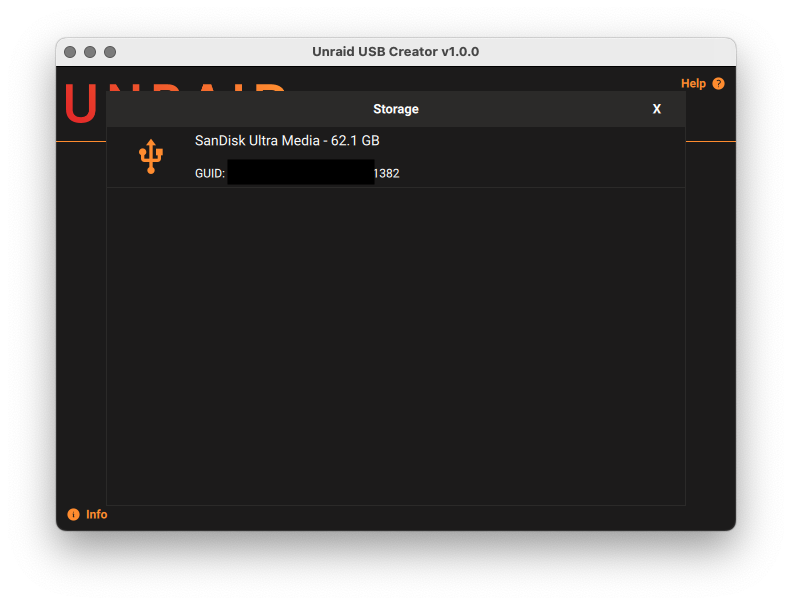Click the 62.1 GB capacity text
The image size is (792, 605).
(x=355, y=141)
